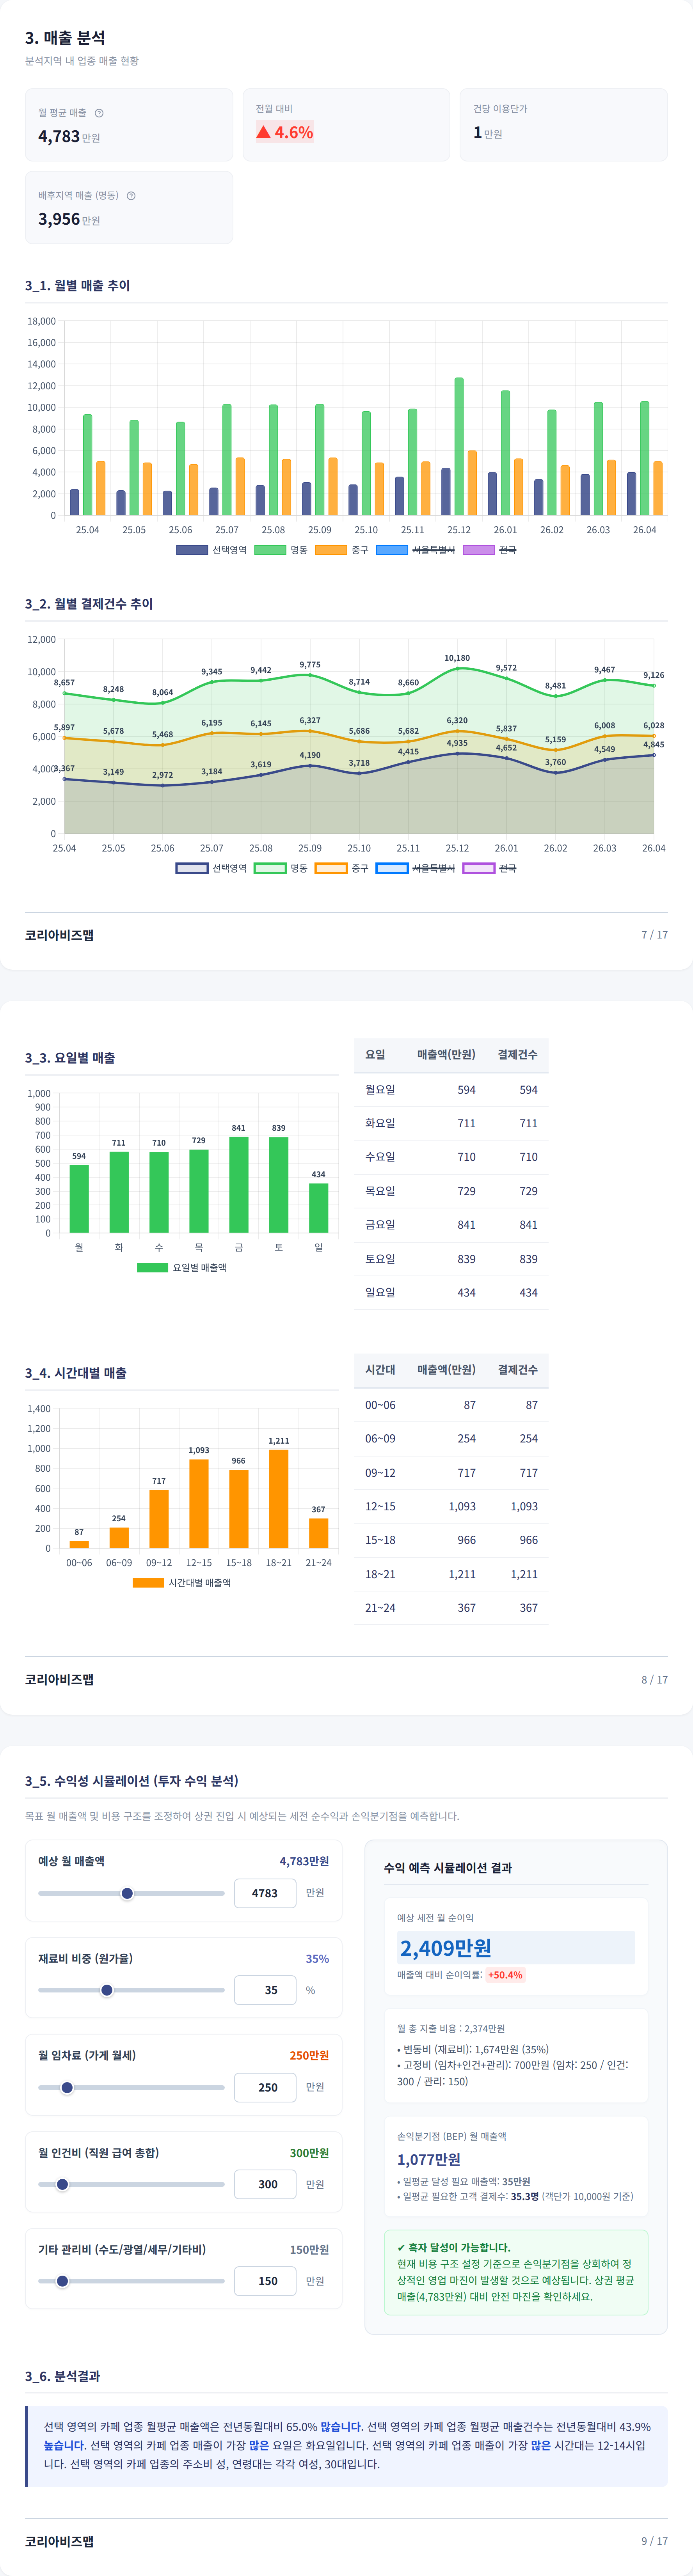The width and height of the screenshot is (693, 2576).
Task: Select the 일요일 row in weekday table
Action: tap(451, 1293)
